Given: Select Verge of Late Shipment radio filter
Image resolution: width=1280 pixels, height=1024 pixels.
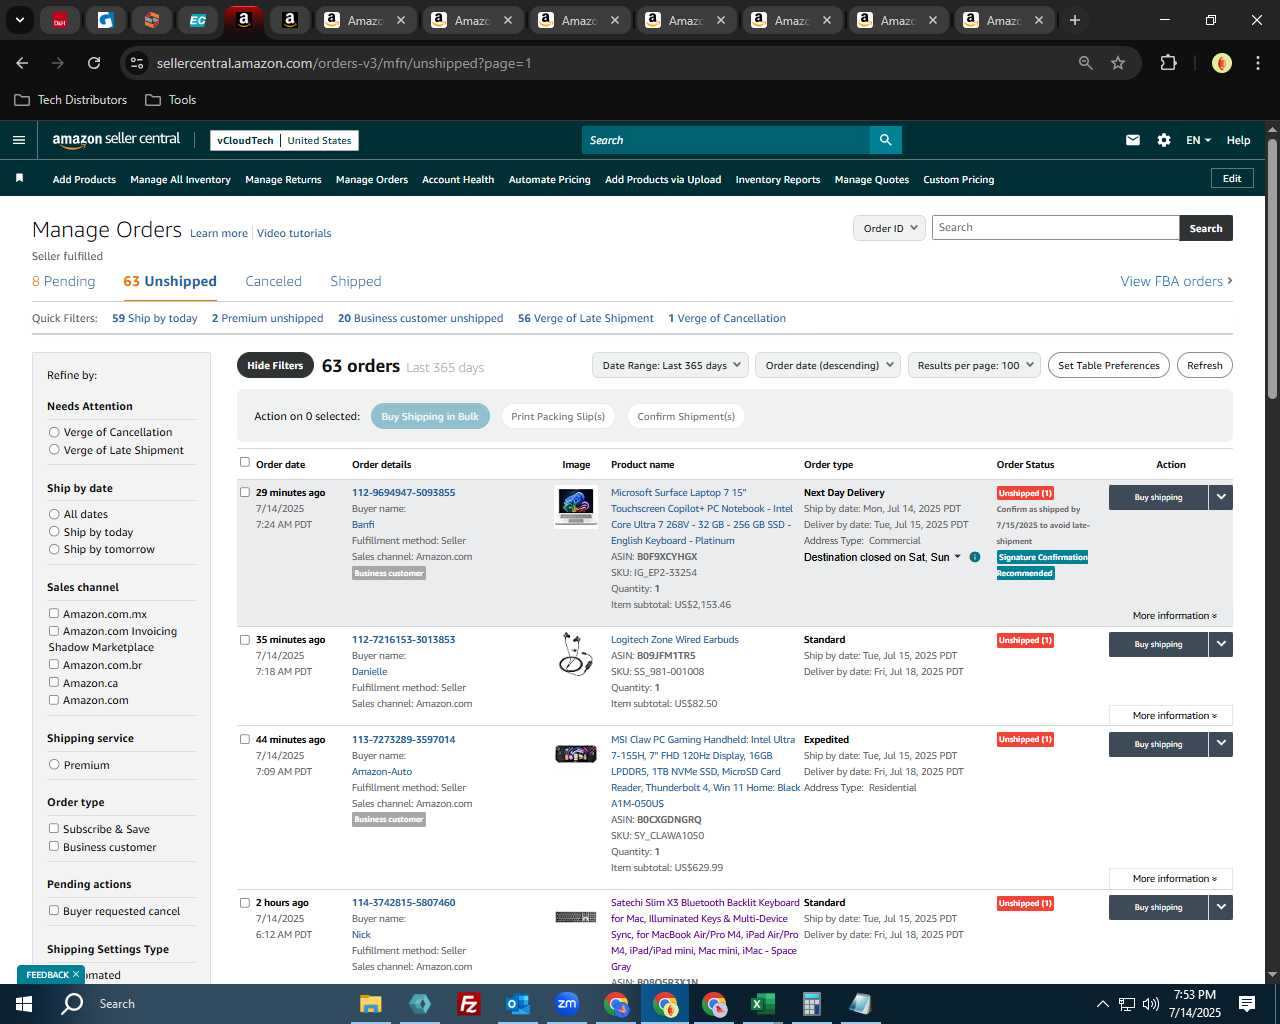Looking at the screenshot, I should coord(54,450).
